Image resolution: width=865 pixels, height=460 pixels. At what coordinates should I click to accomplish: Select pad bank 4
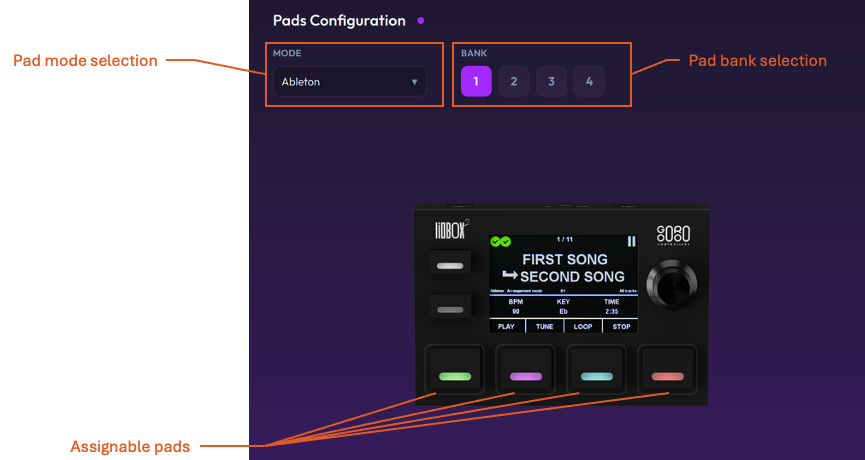589,82
